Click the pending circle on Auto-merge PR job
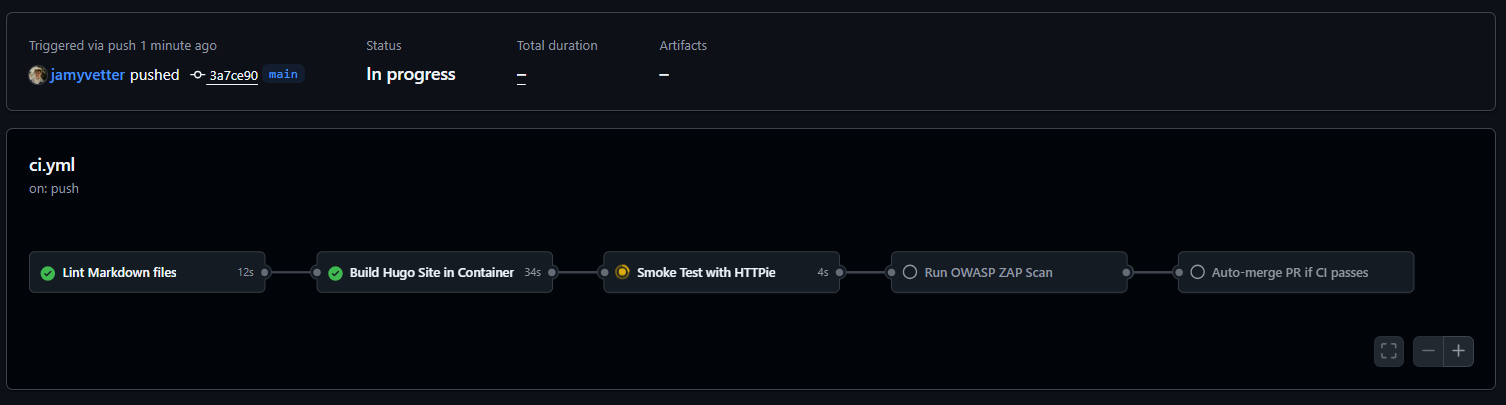The width and height of the screenshot is (1506, 405). tap(1197, 272)
